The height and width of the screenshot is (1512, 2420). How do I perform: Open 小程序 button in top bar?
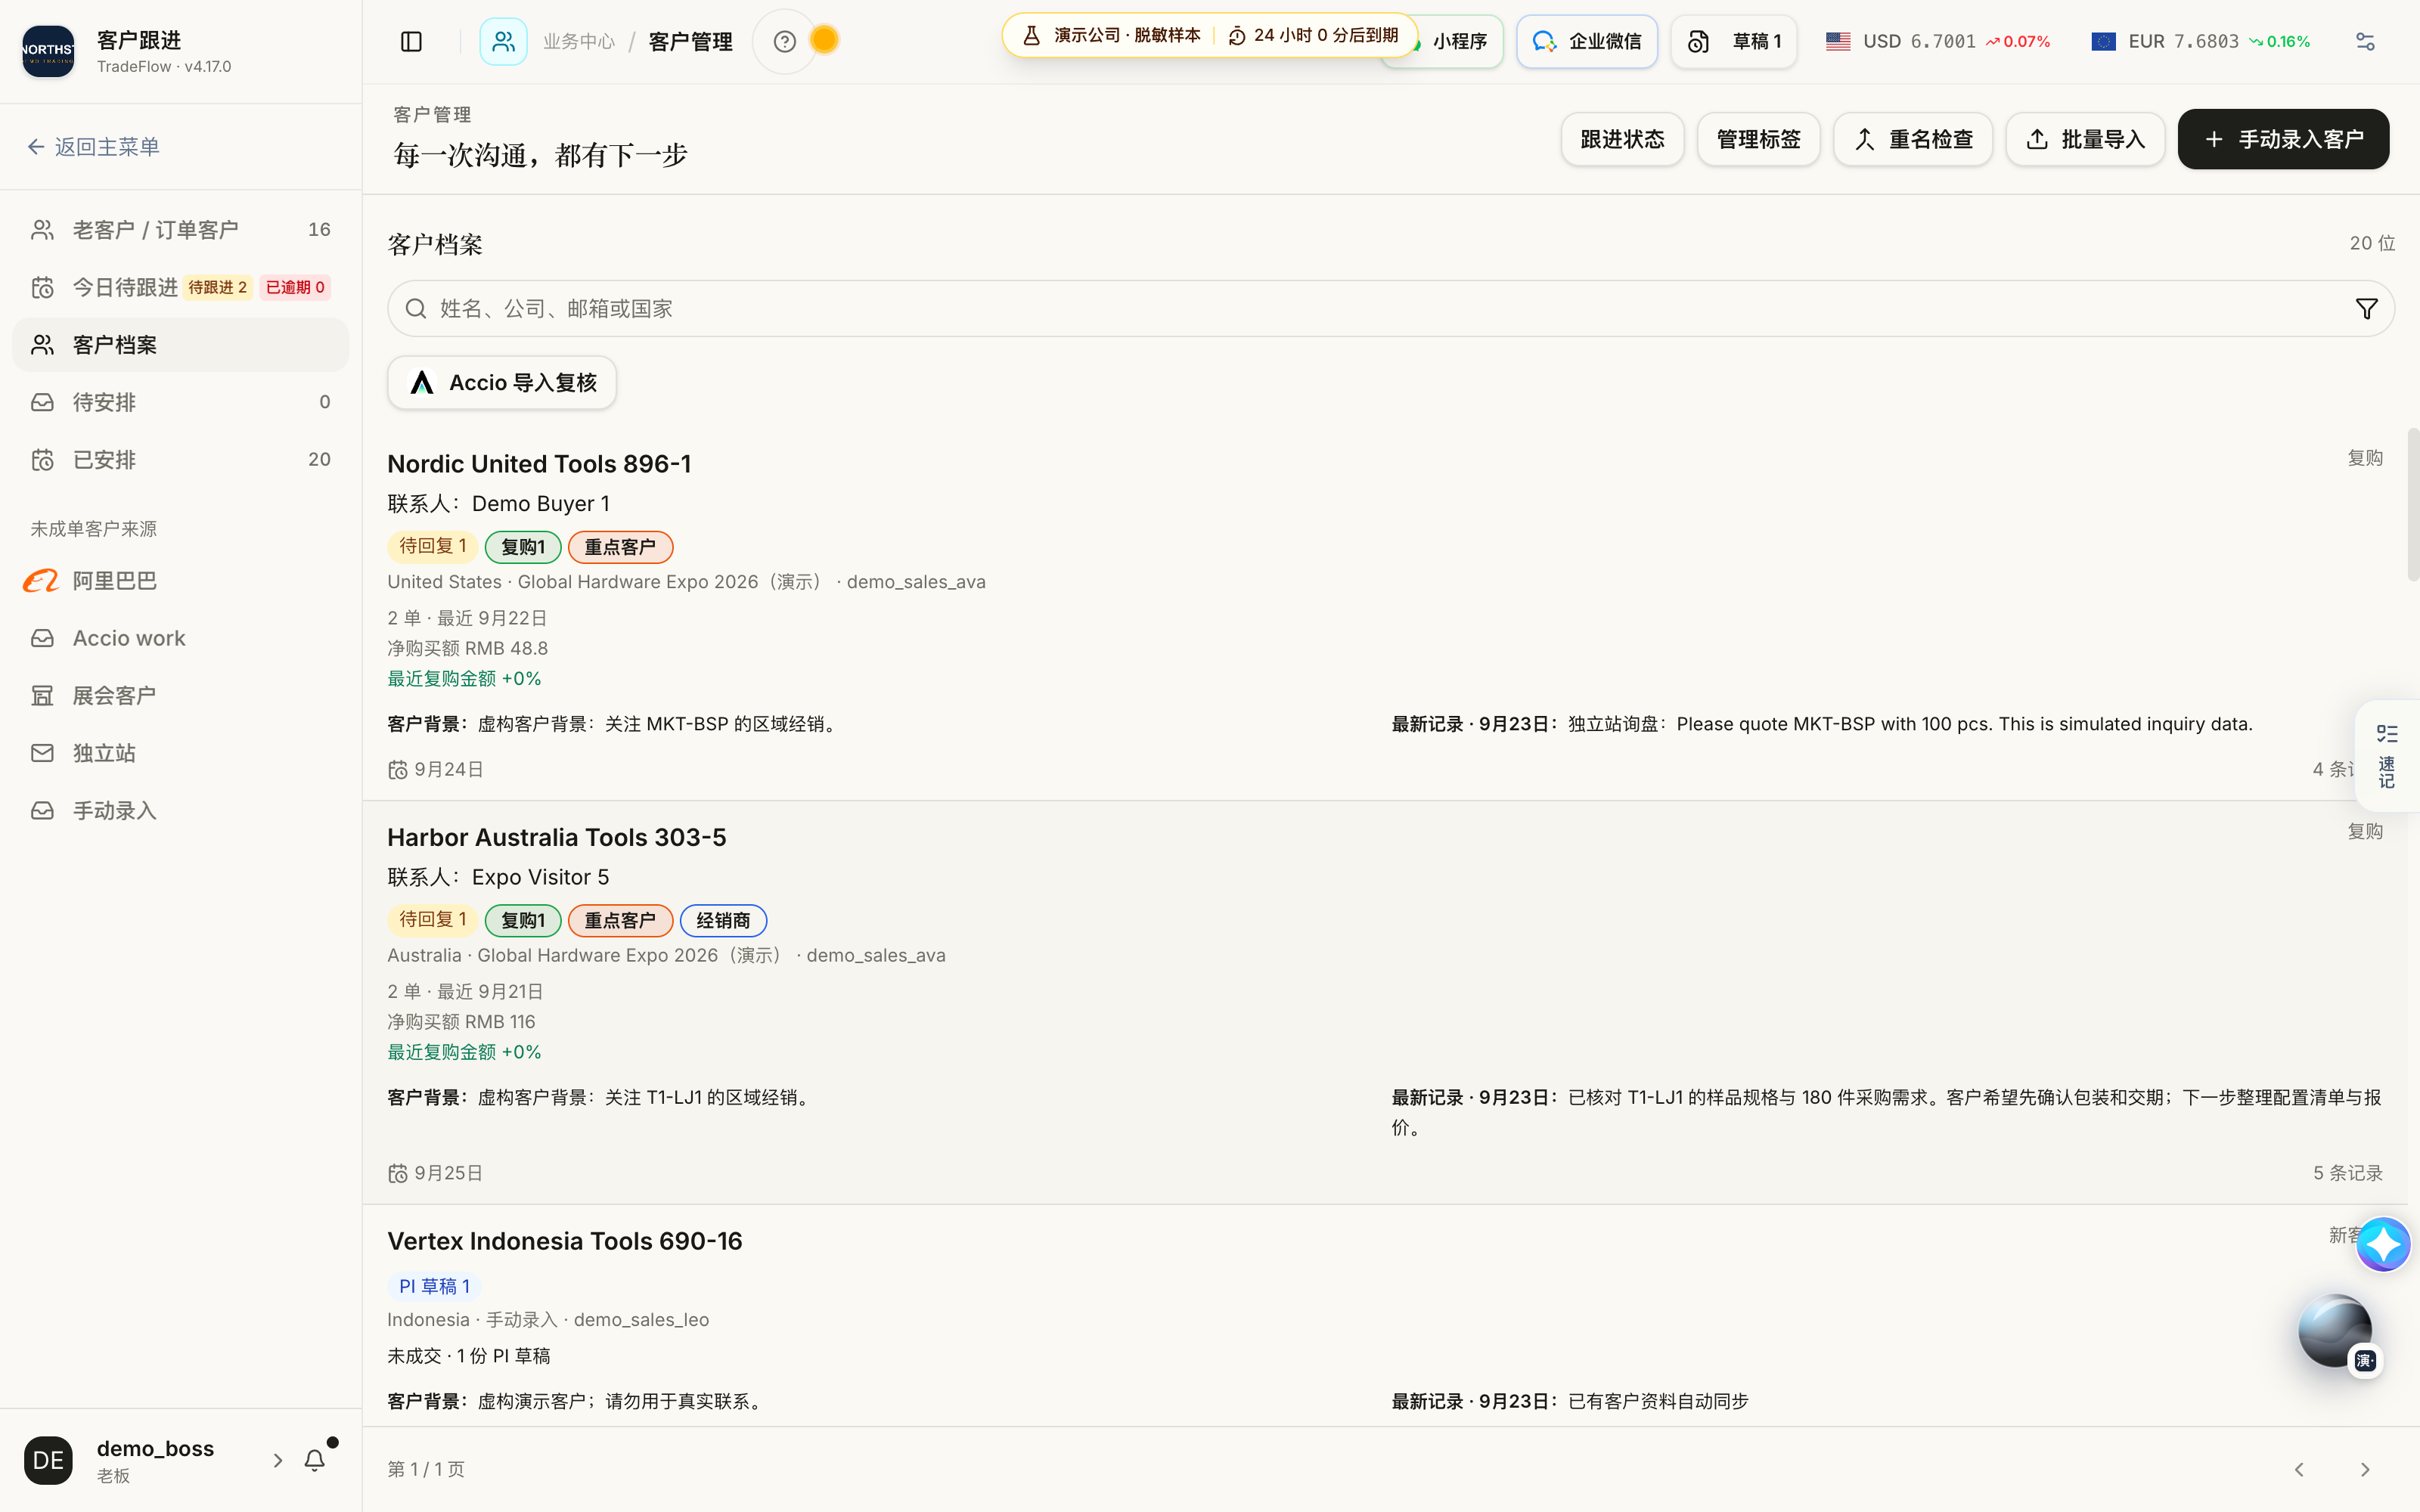1459,42
